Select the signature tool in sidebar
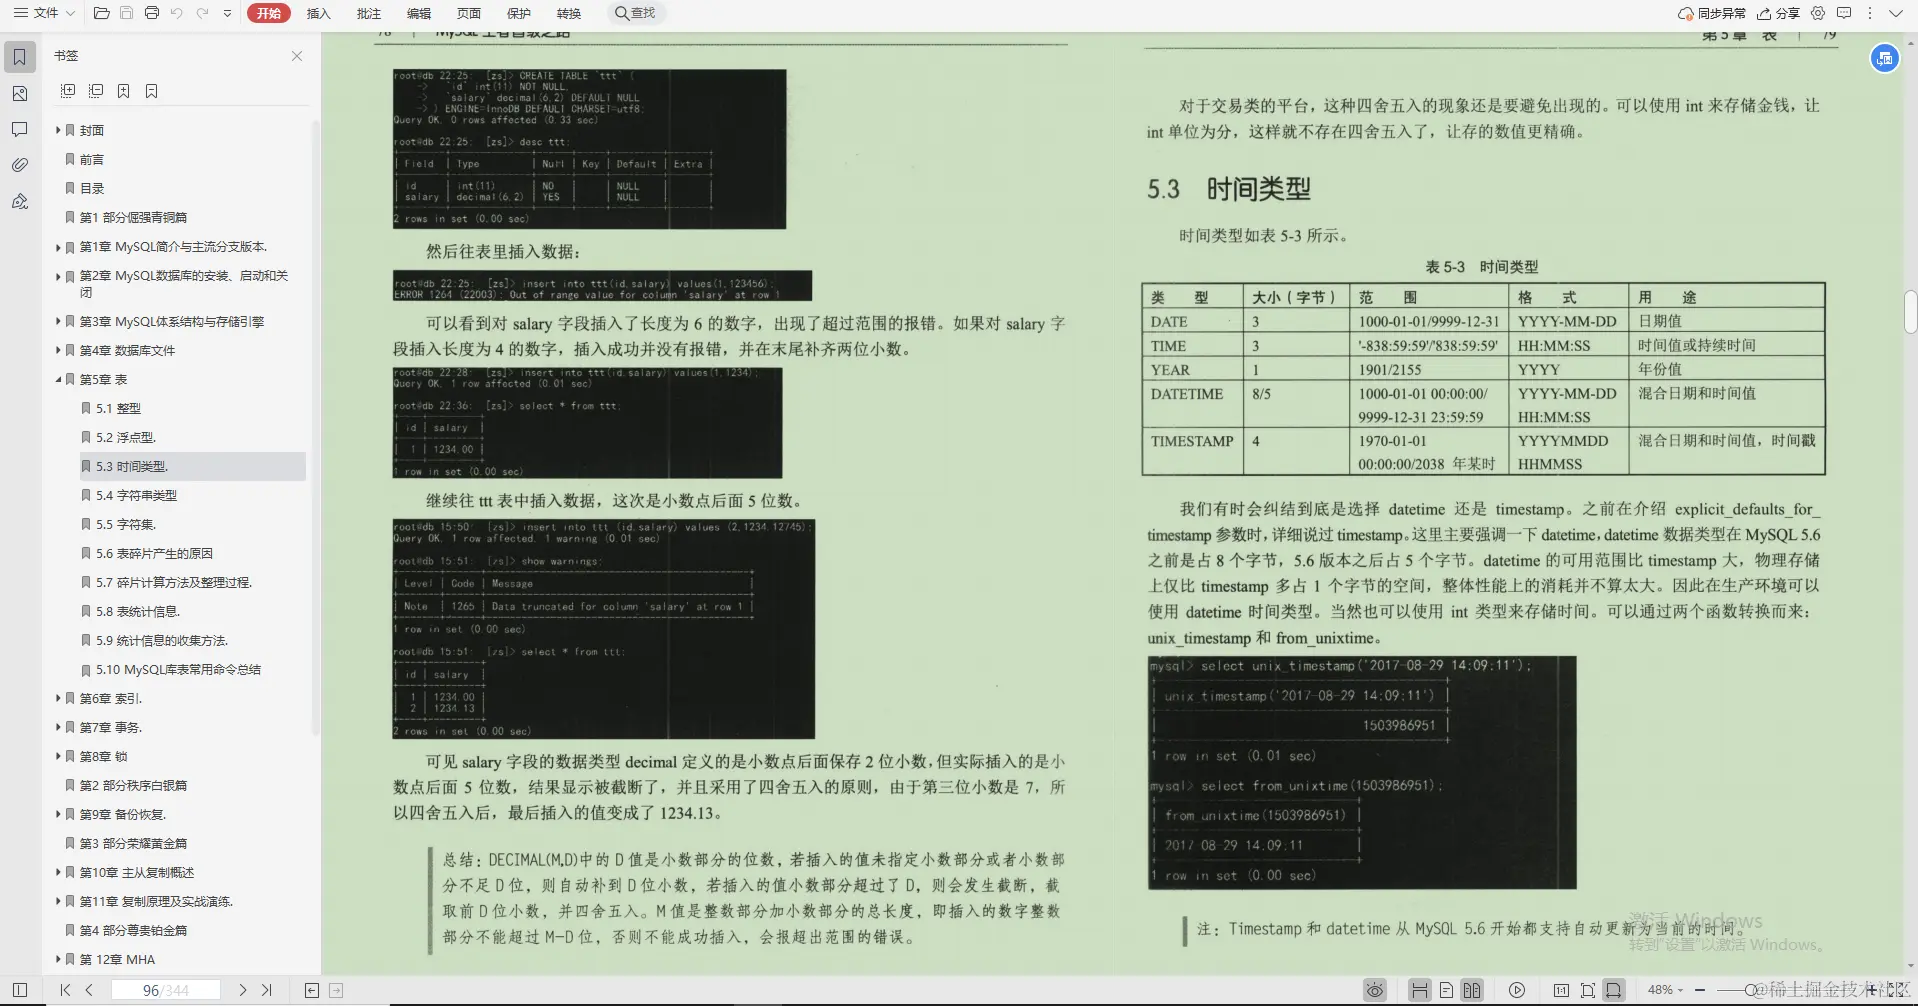The width and height of the screenshot is (1918, 1006). click(19, 201)
